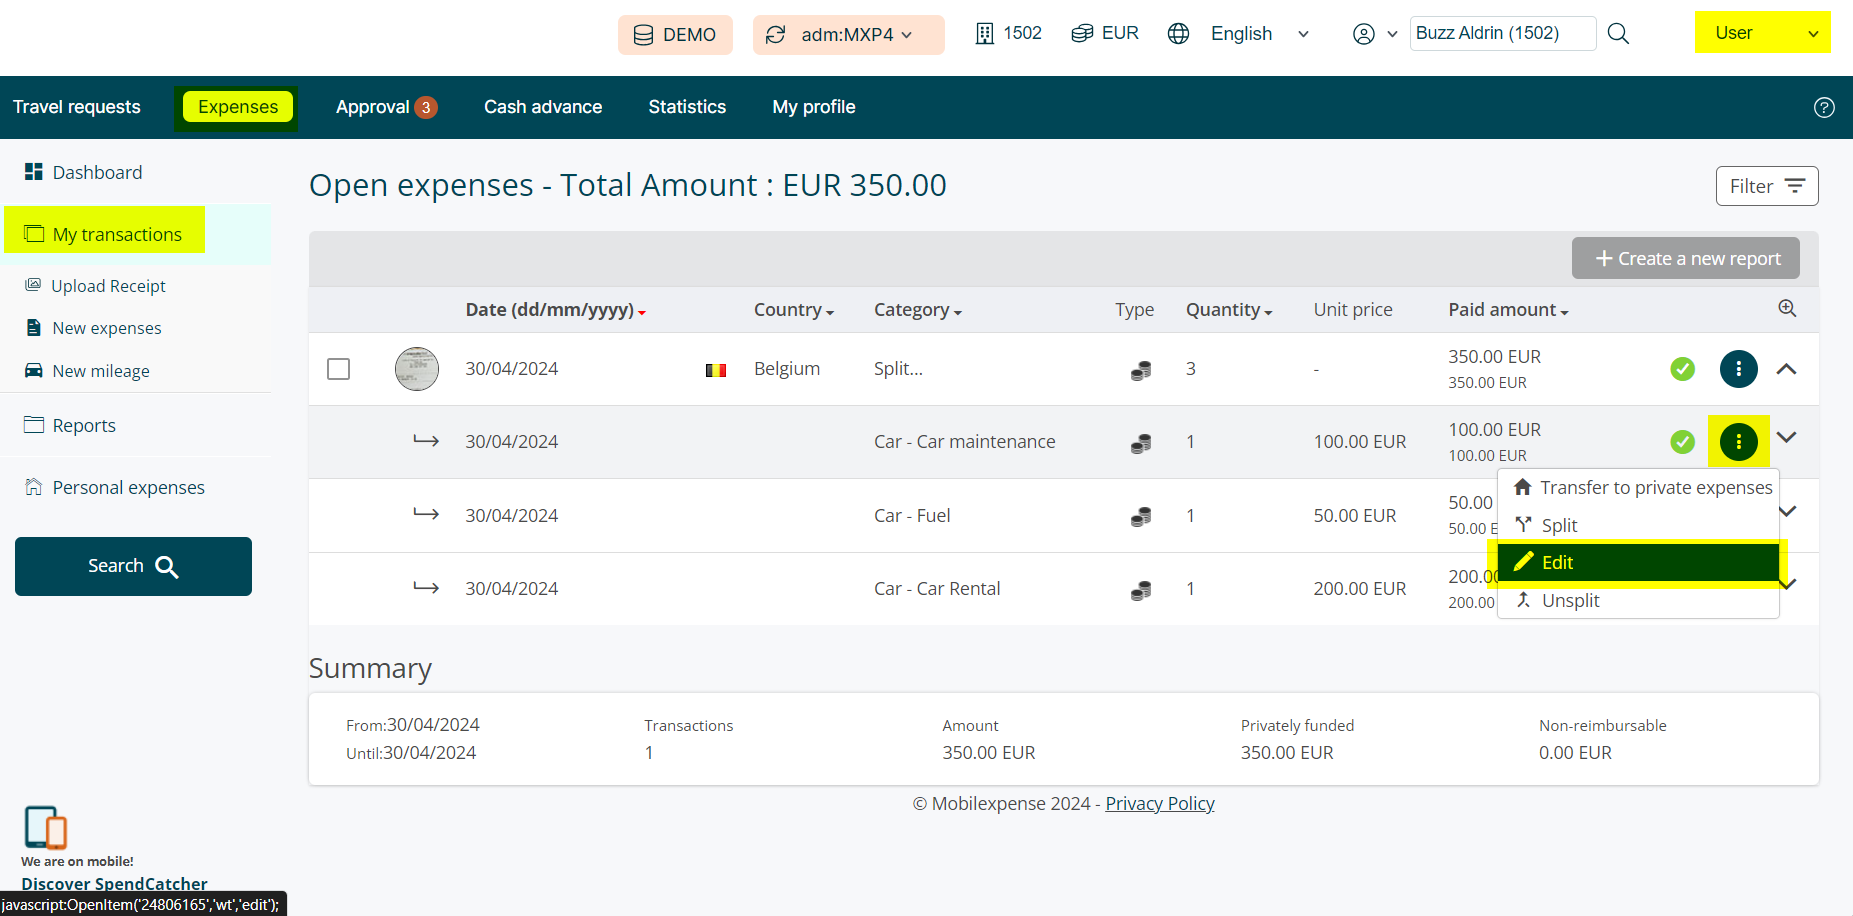The width and height of the screenshot is (1853, 916).
Task: Expand the Car maintenance row details
Action: pos(1786,438)
